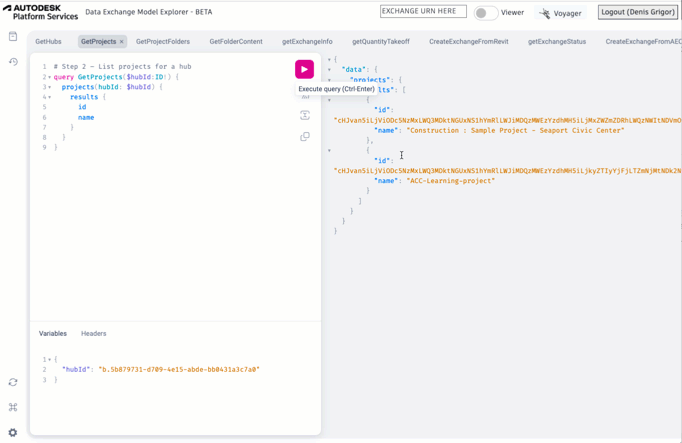Select the GetProjects tab

coord(98,42)
